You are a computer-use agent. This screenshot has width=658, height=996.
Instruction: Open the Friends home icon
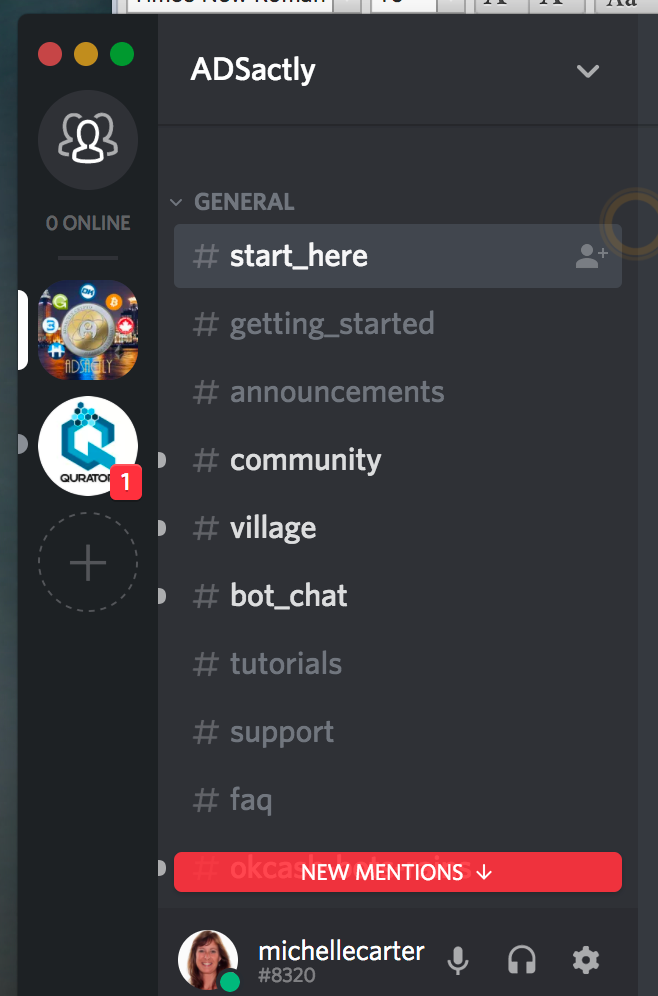[x=88, y=140]
